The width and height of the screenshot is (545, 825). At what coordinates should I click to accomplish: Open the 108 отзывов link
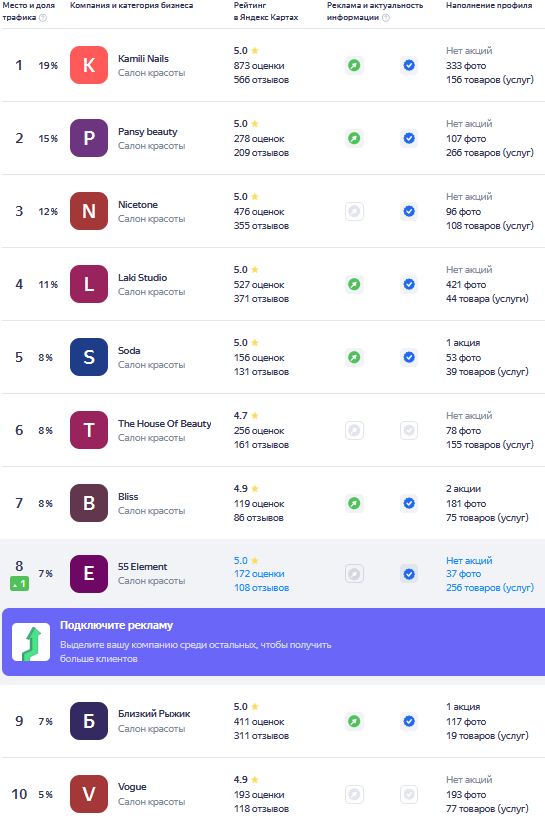point(261,588)
